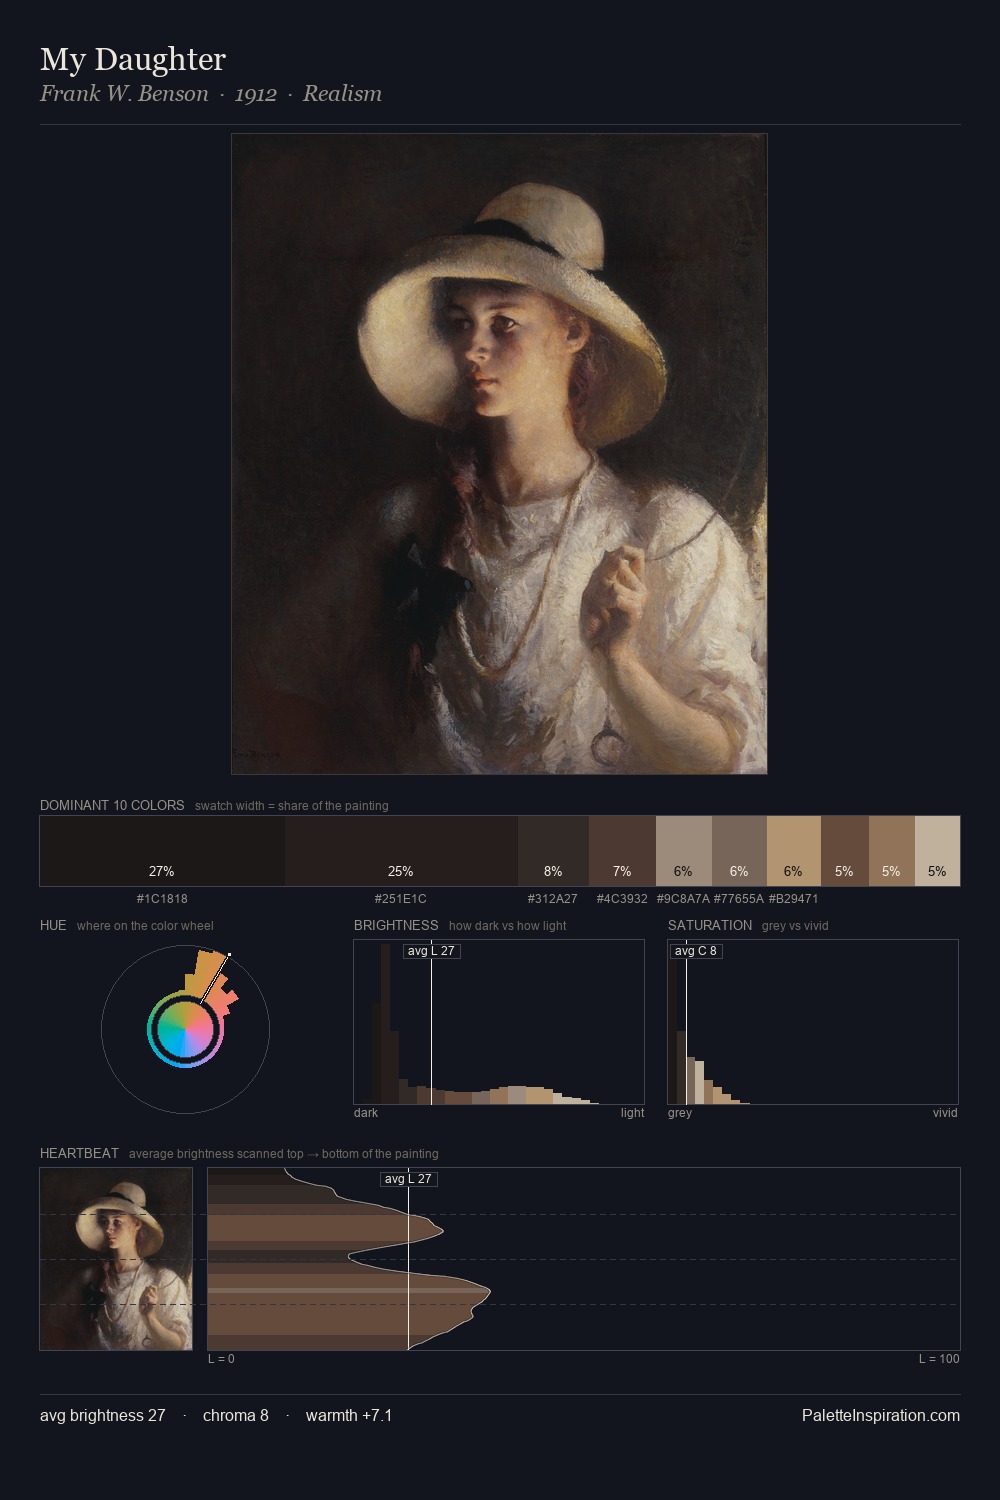Click the hue color wheel
The height and width of the screenshot is (1500, 1000).
185,1029
